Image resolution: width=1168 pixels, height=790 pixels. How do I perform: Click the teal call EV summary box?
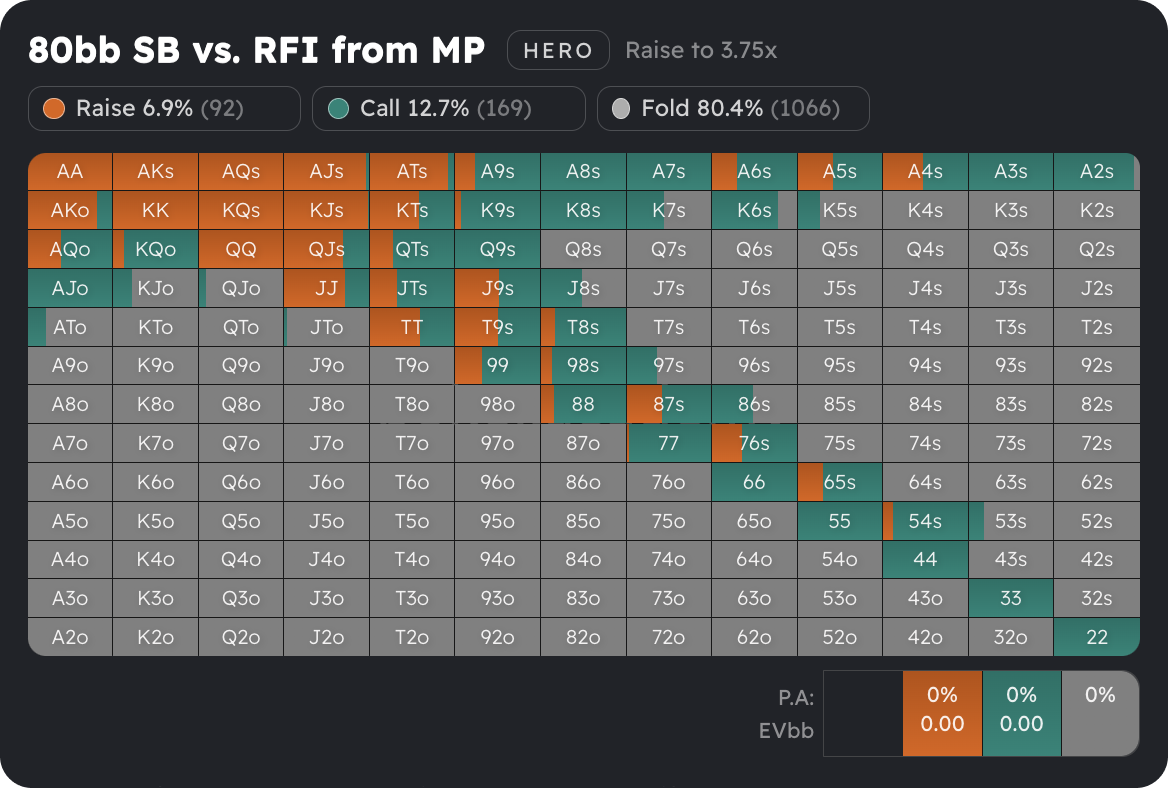1021,712
